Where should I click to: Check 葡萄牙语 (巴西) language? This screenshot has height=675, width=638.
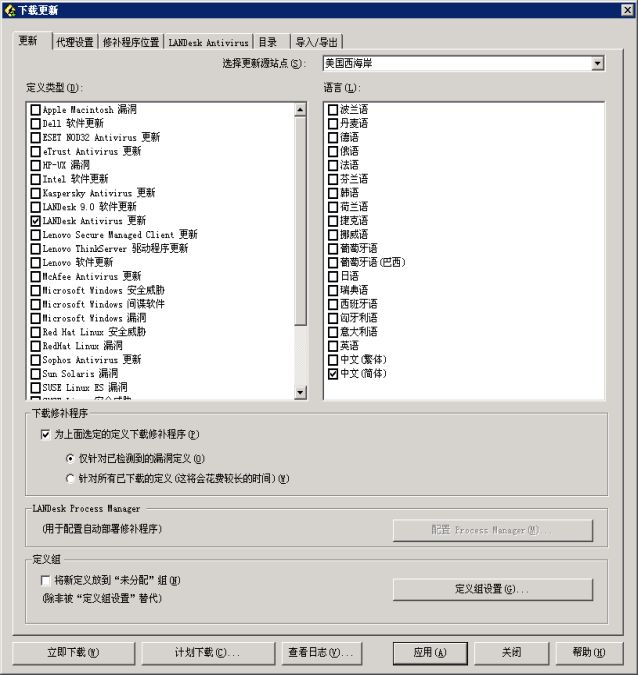333,263
